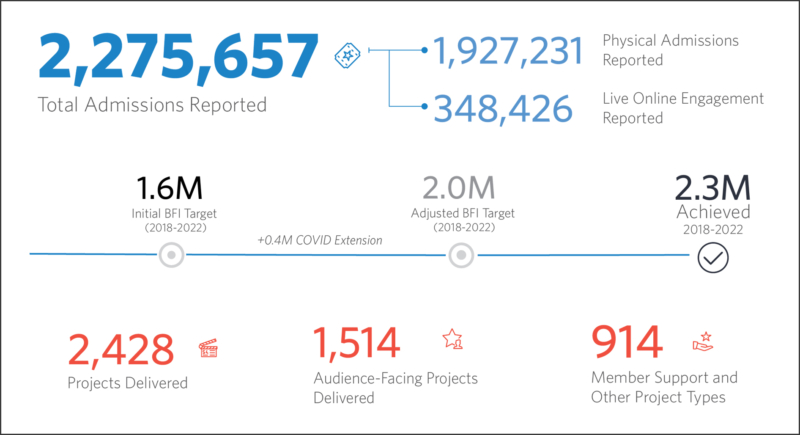Click the 2,275,657 total admissions figure
The height and width of the screenshot is (435, 800).
178,56
